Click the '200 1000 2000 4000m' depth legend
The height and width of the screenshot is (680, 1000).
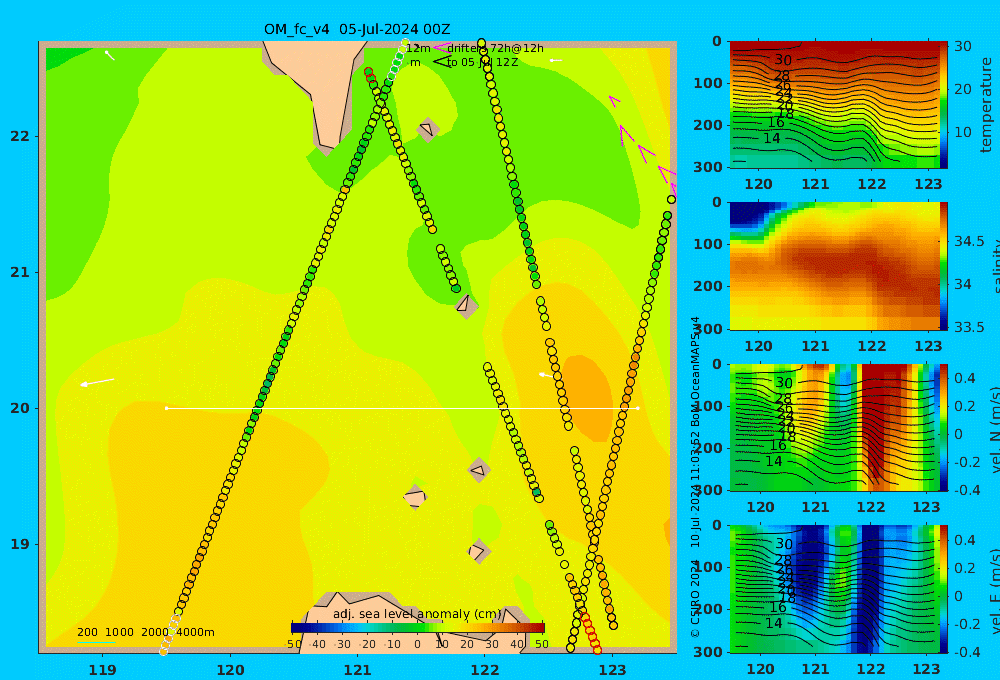click(145, 632)
